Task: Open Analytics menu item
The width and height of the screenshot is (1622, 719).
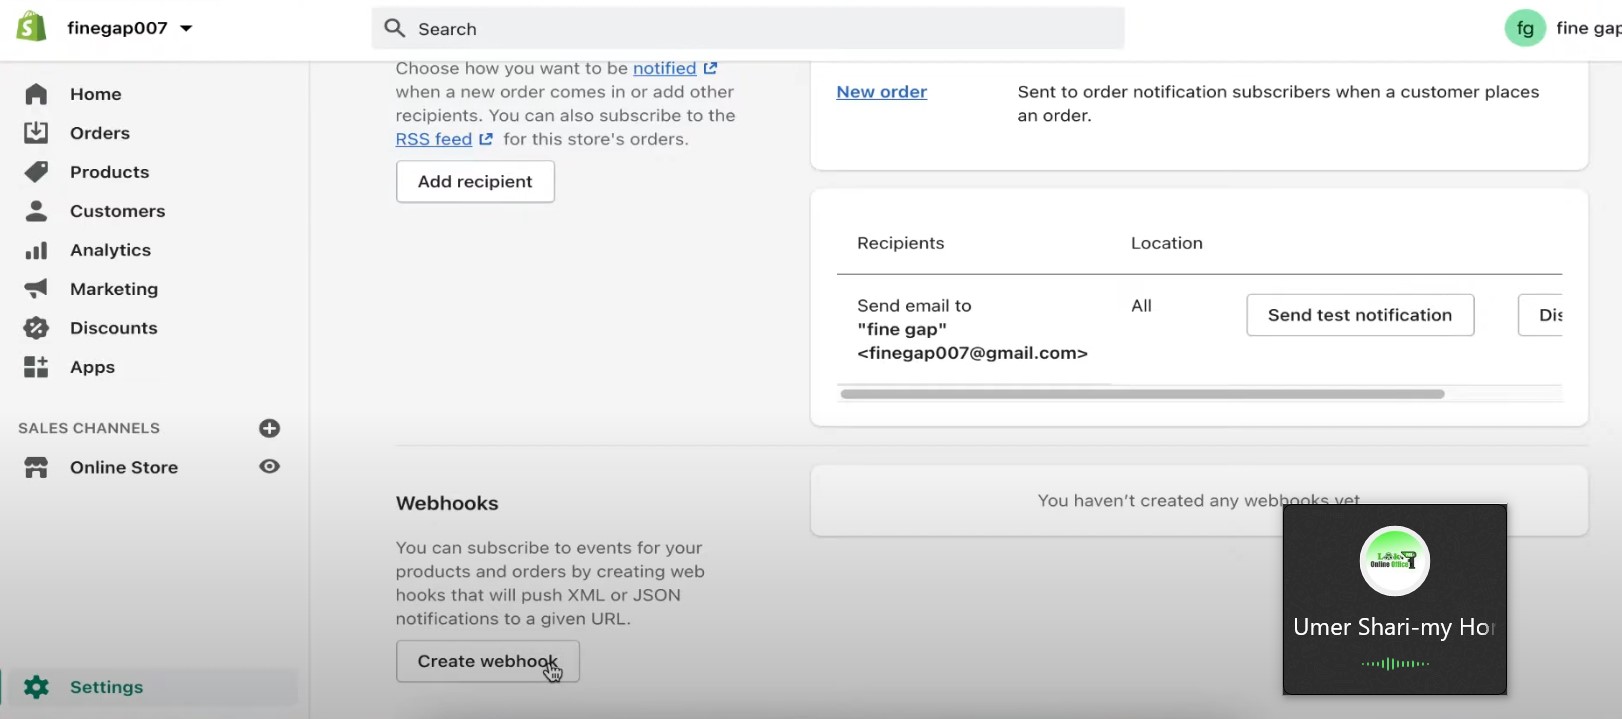Action: [111, 250]
